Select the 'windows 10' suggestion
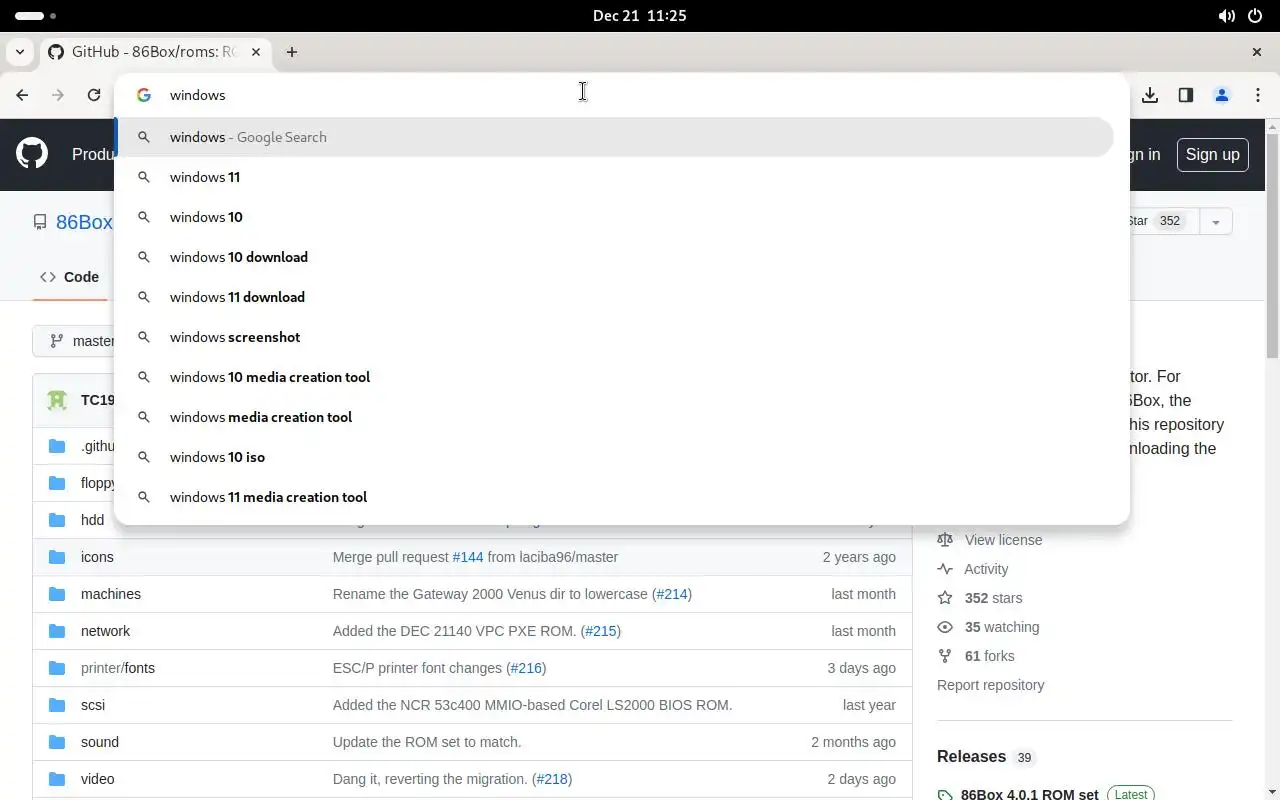Viewport: 1280px width, 800px height. point(615,217)
